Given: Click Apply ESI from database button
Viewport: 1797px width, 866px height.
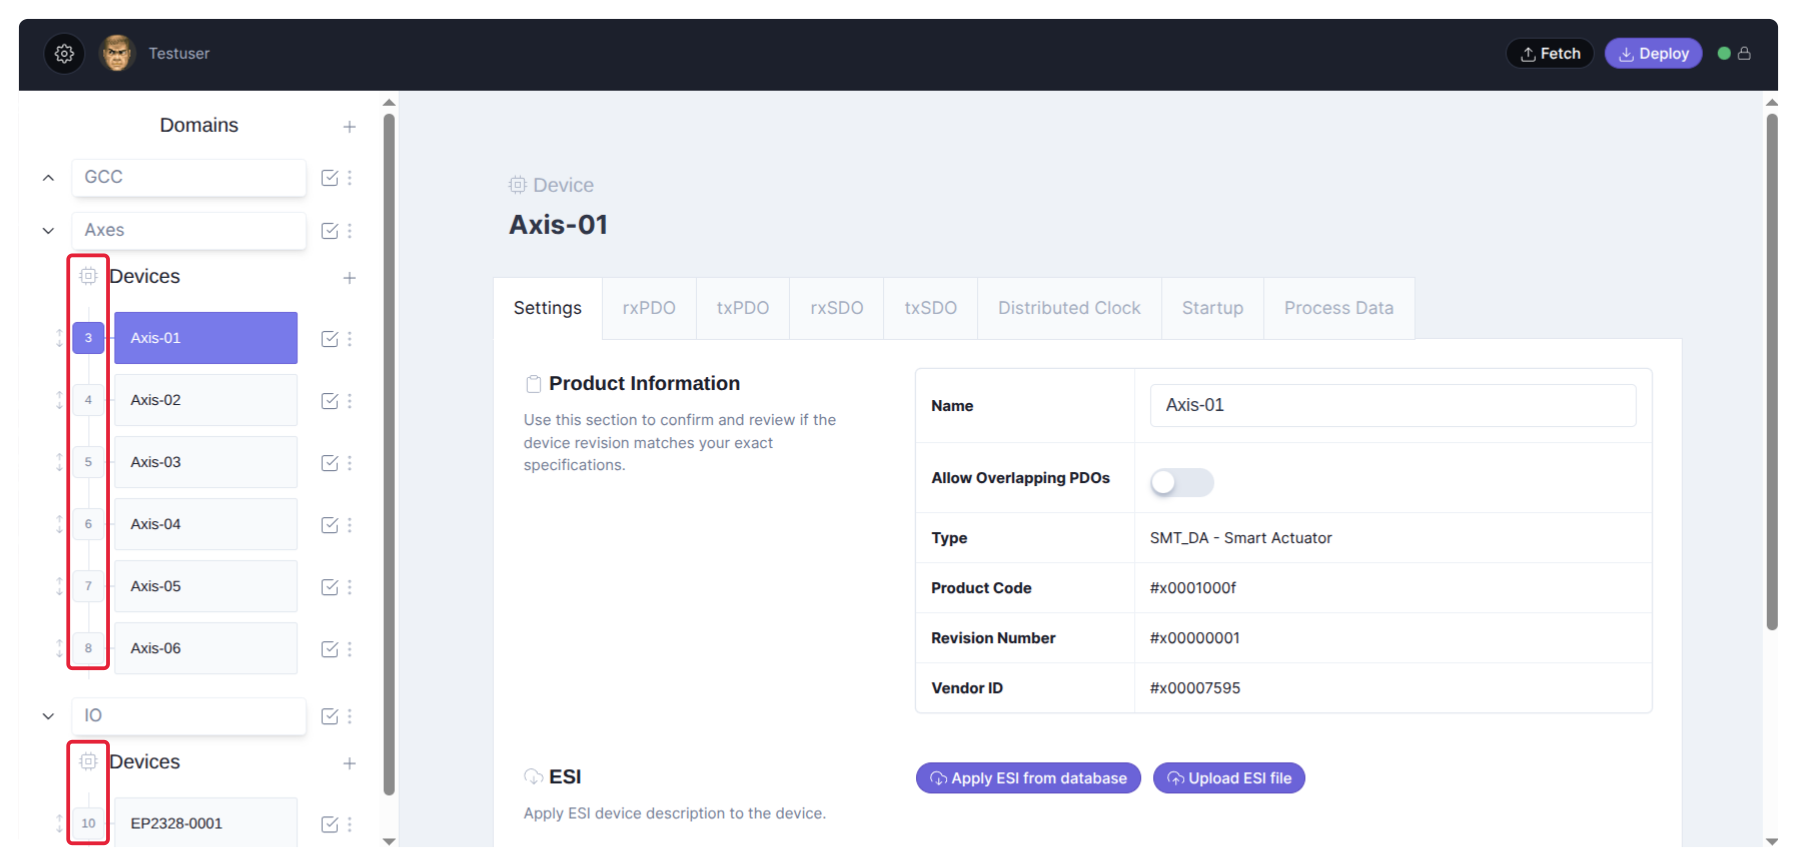Looking at the screenshot, I should (x=1028, y=778).
